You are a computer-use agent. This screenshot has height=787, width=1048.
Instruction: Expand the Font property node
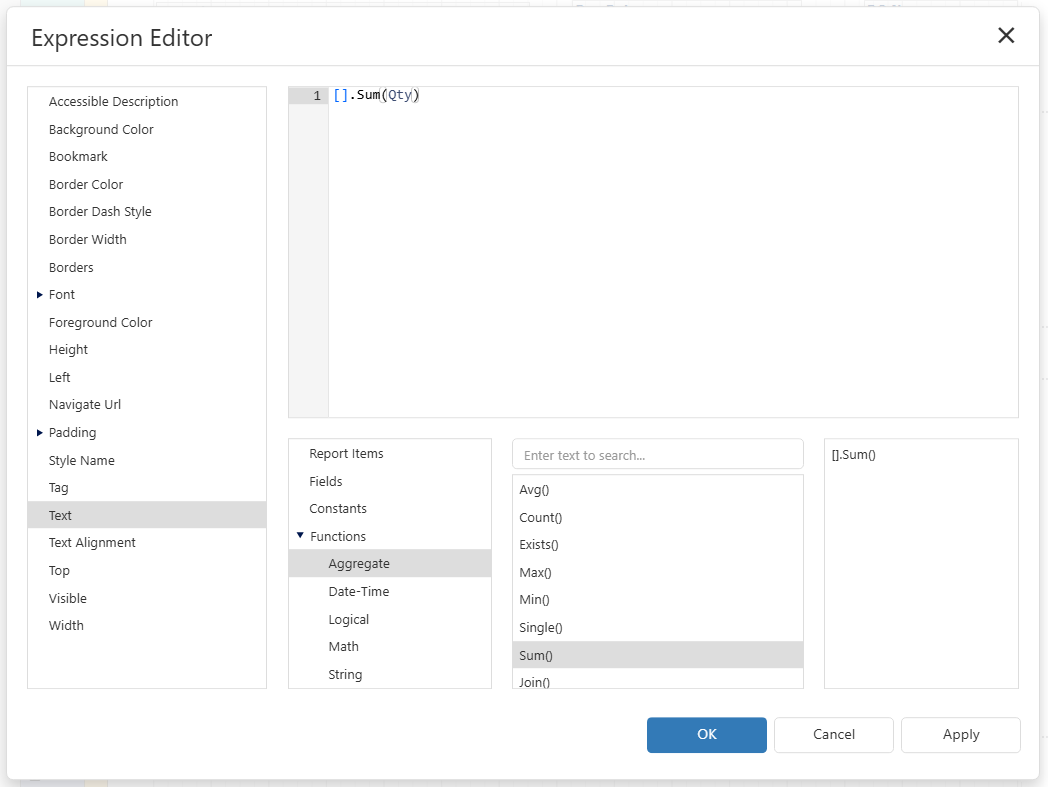(x=40, y=295)
